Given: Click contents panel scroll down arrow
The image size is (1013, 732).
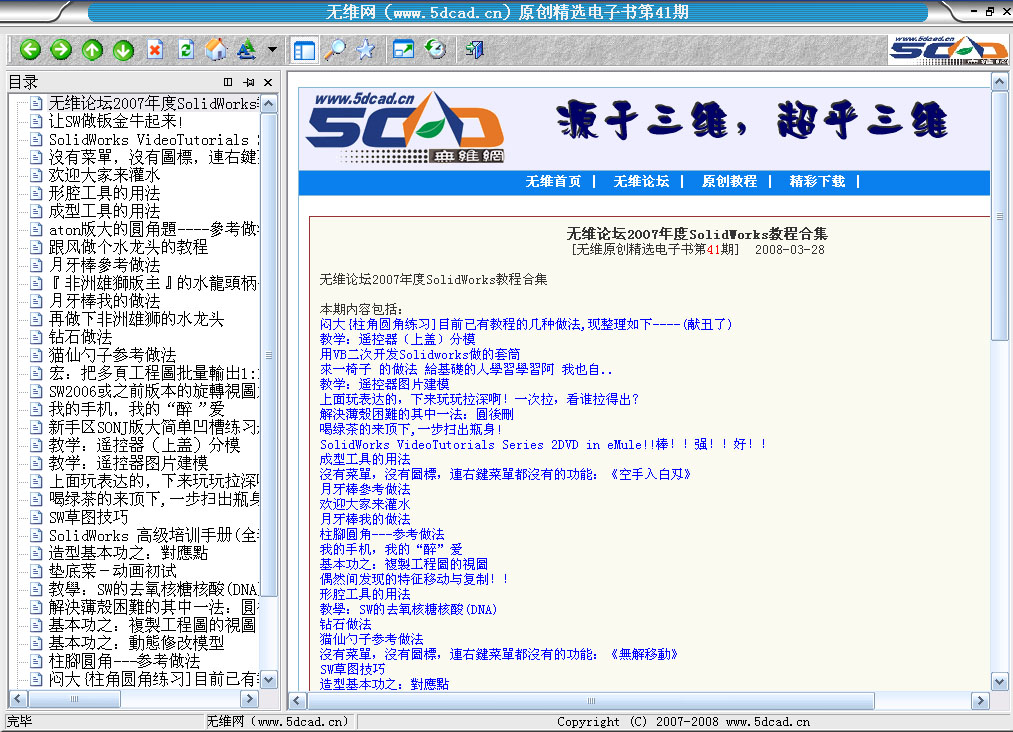Looking at the screenshot, I should coord(269,679).
